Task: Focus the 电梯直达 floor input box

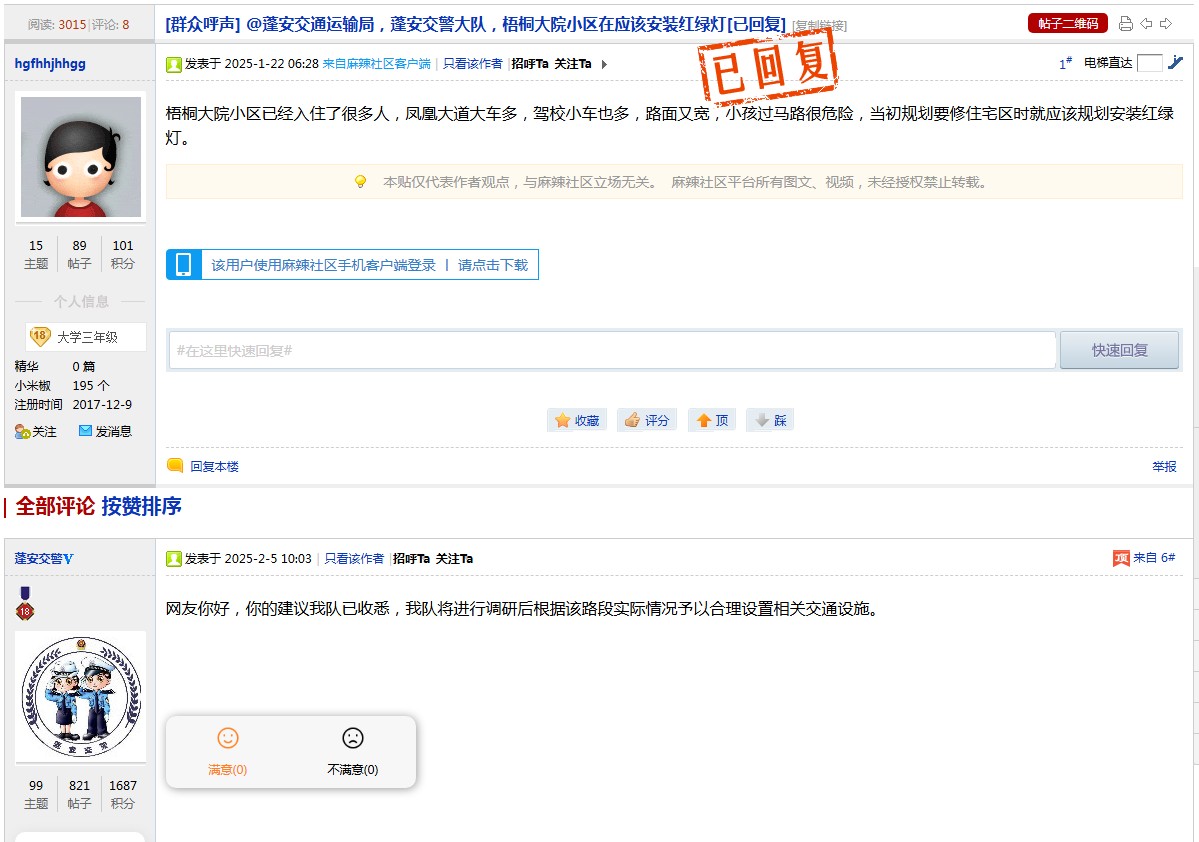Action: 1149,63
